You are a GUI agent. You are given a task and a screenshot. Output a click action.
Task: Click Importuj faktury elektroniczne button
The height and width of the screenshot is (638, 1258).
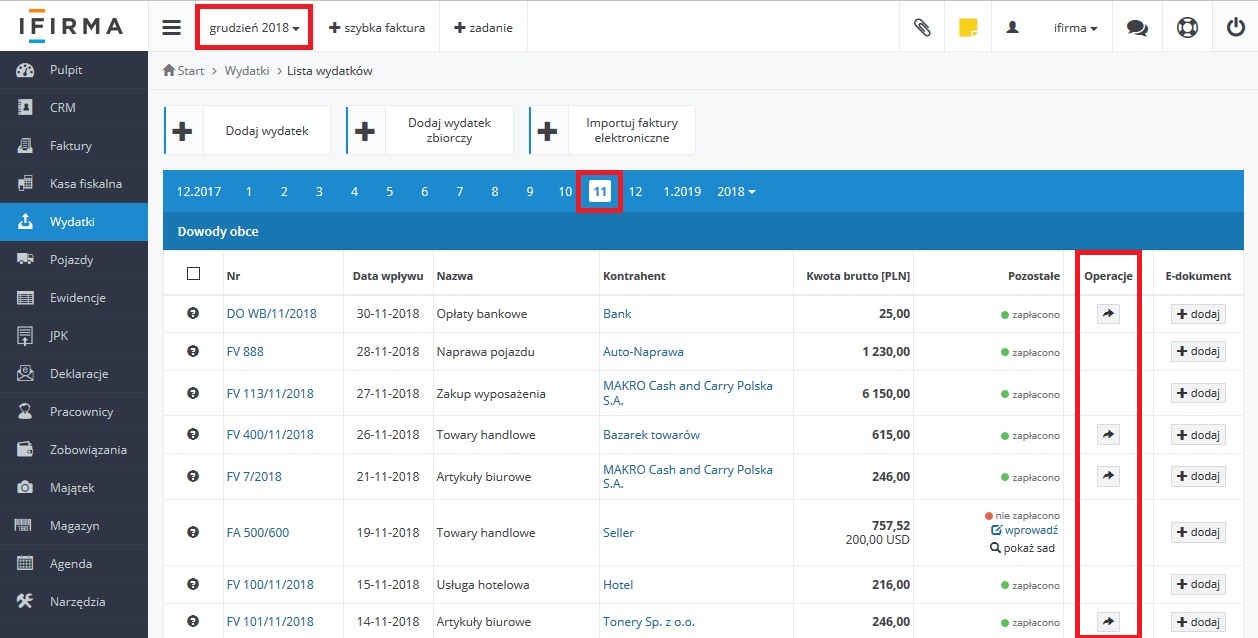coord(612,131)
